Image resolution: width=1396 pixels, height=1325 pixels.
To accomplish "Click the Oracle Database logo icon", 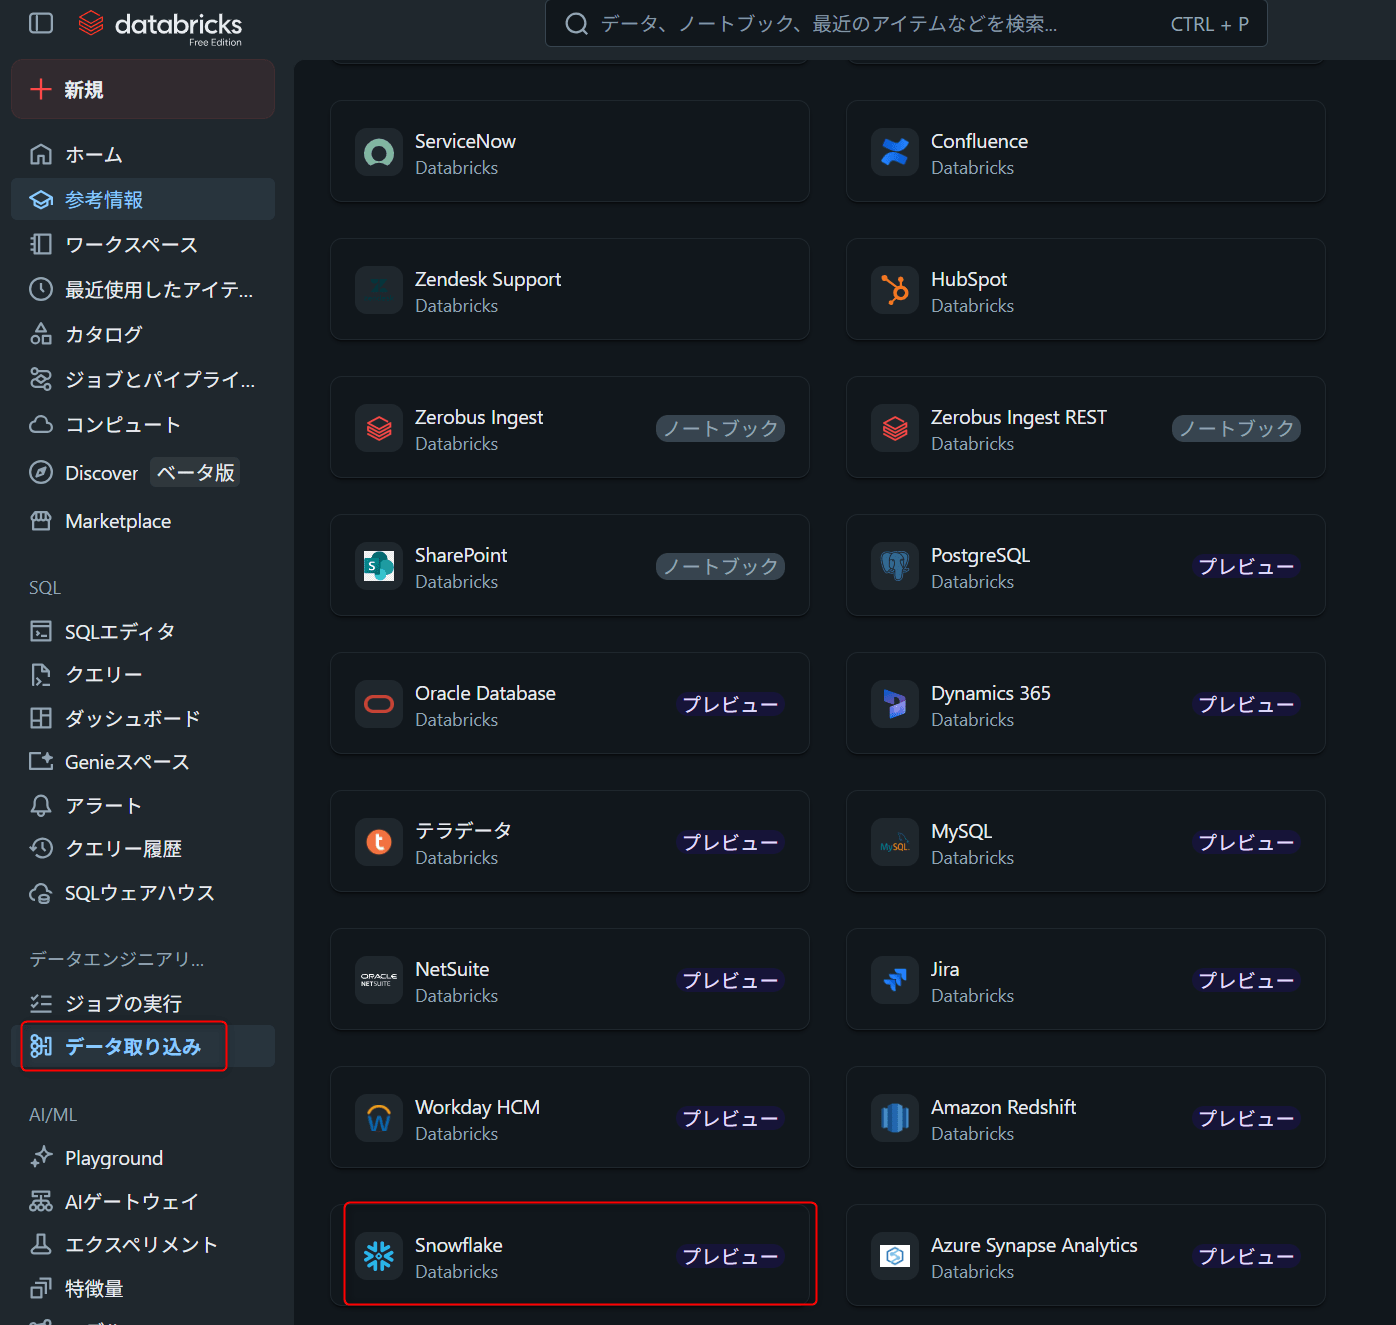I will 379,705.
